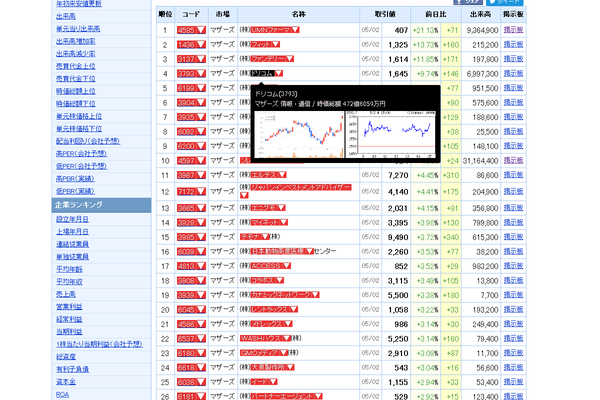
Task: Open sidebar link 出来高
Action: pyautogui.click(x=66, y=16)
